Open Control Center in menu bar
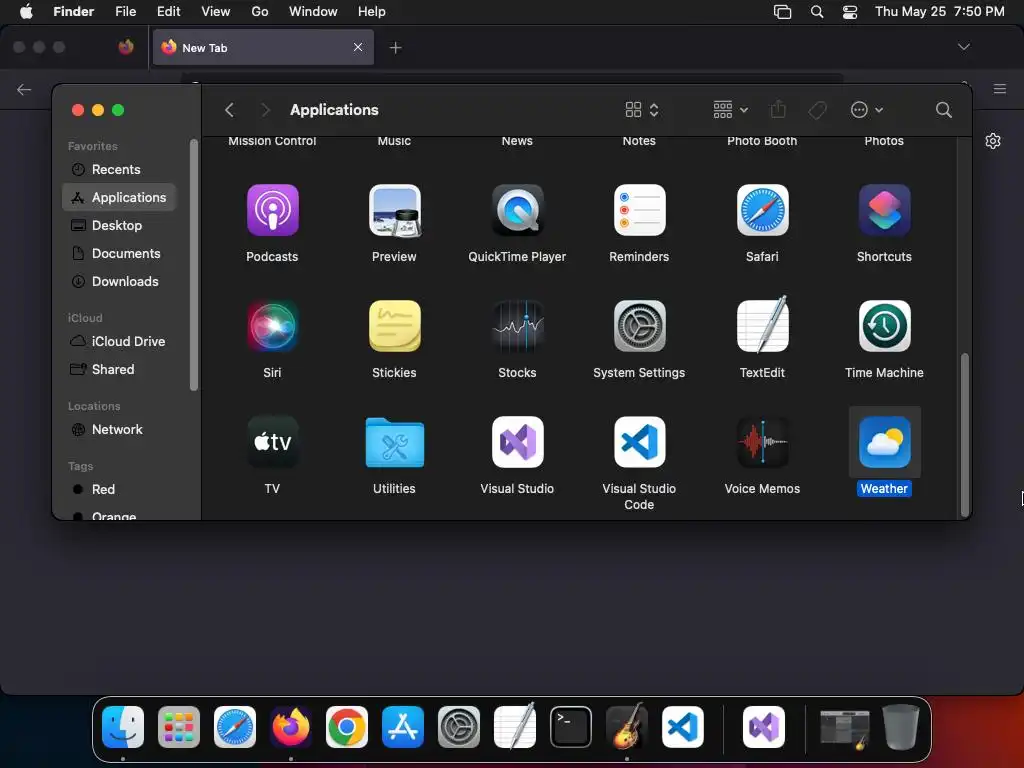Screen dimensions: 1024x768 point(850,12)
